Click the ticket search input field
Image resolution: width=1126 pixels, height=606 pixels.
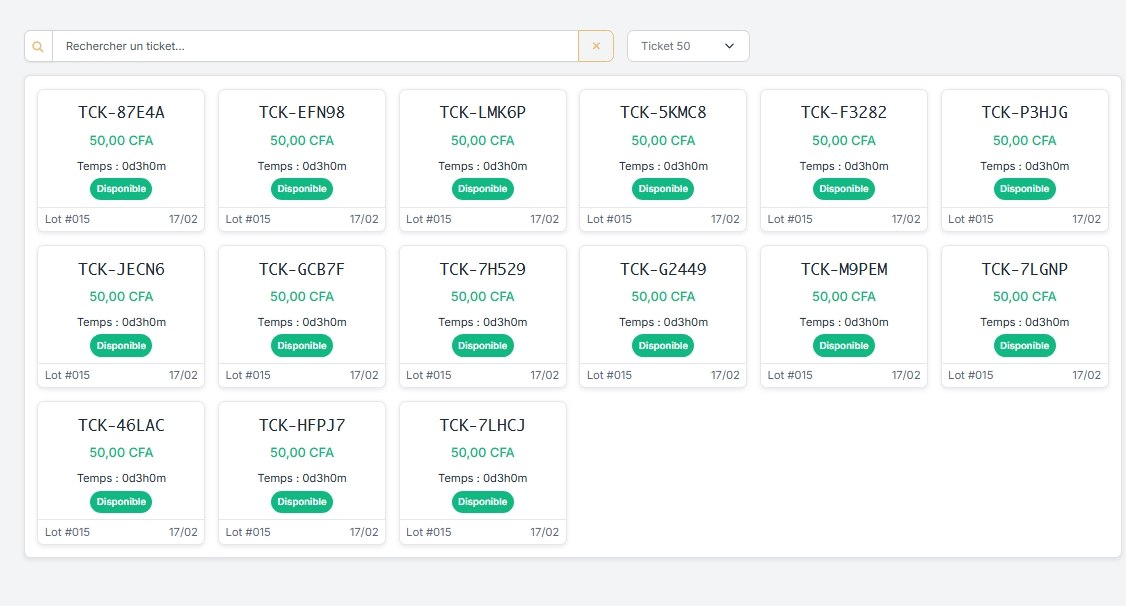coord(315,46)
